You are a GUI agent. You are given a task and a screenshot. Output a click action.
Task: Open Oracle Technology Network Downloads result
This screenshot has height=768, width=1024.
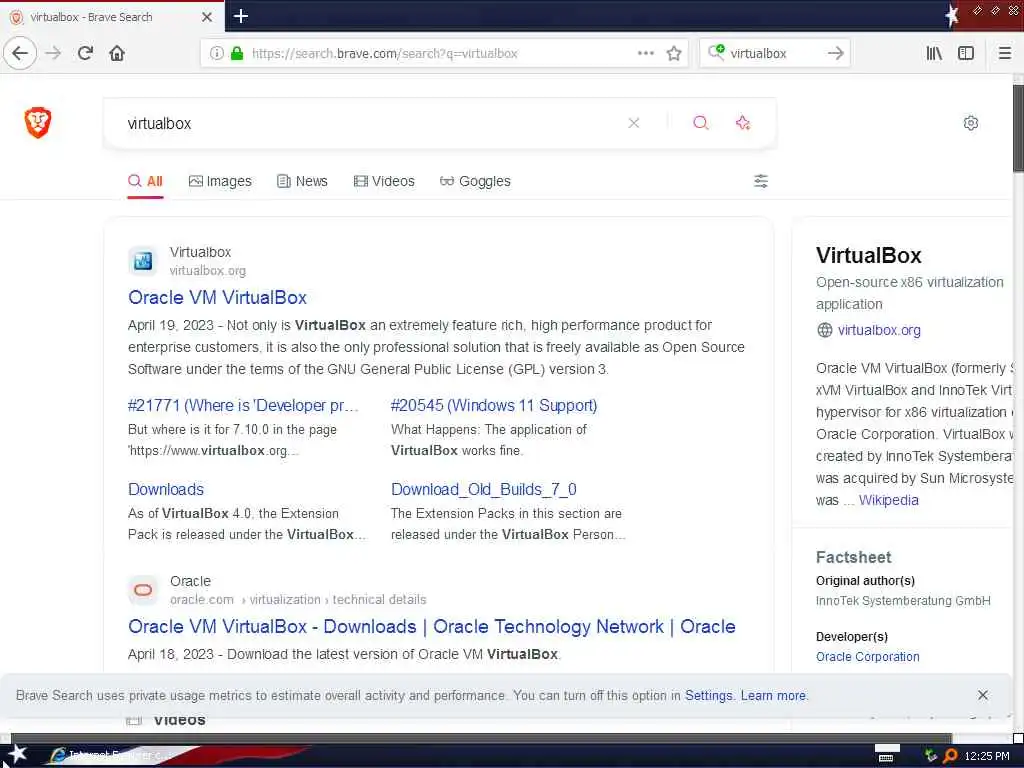[x=432, y=627]
